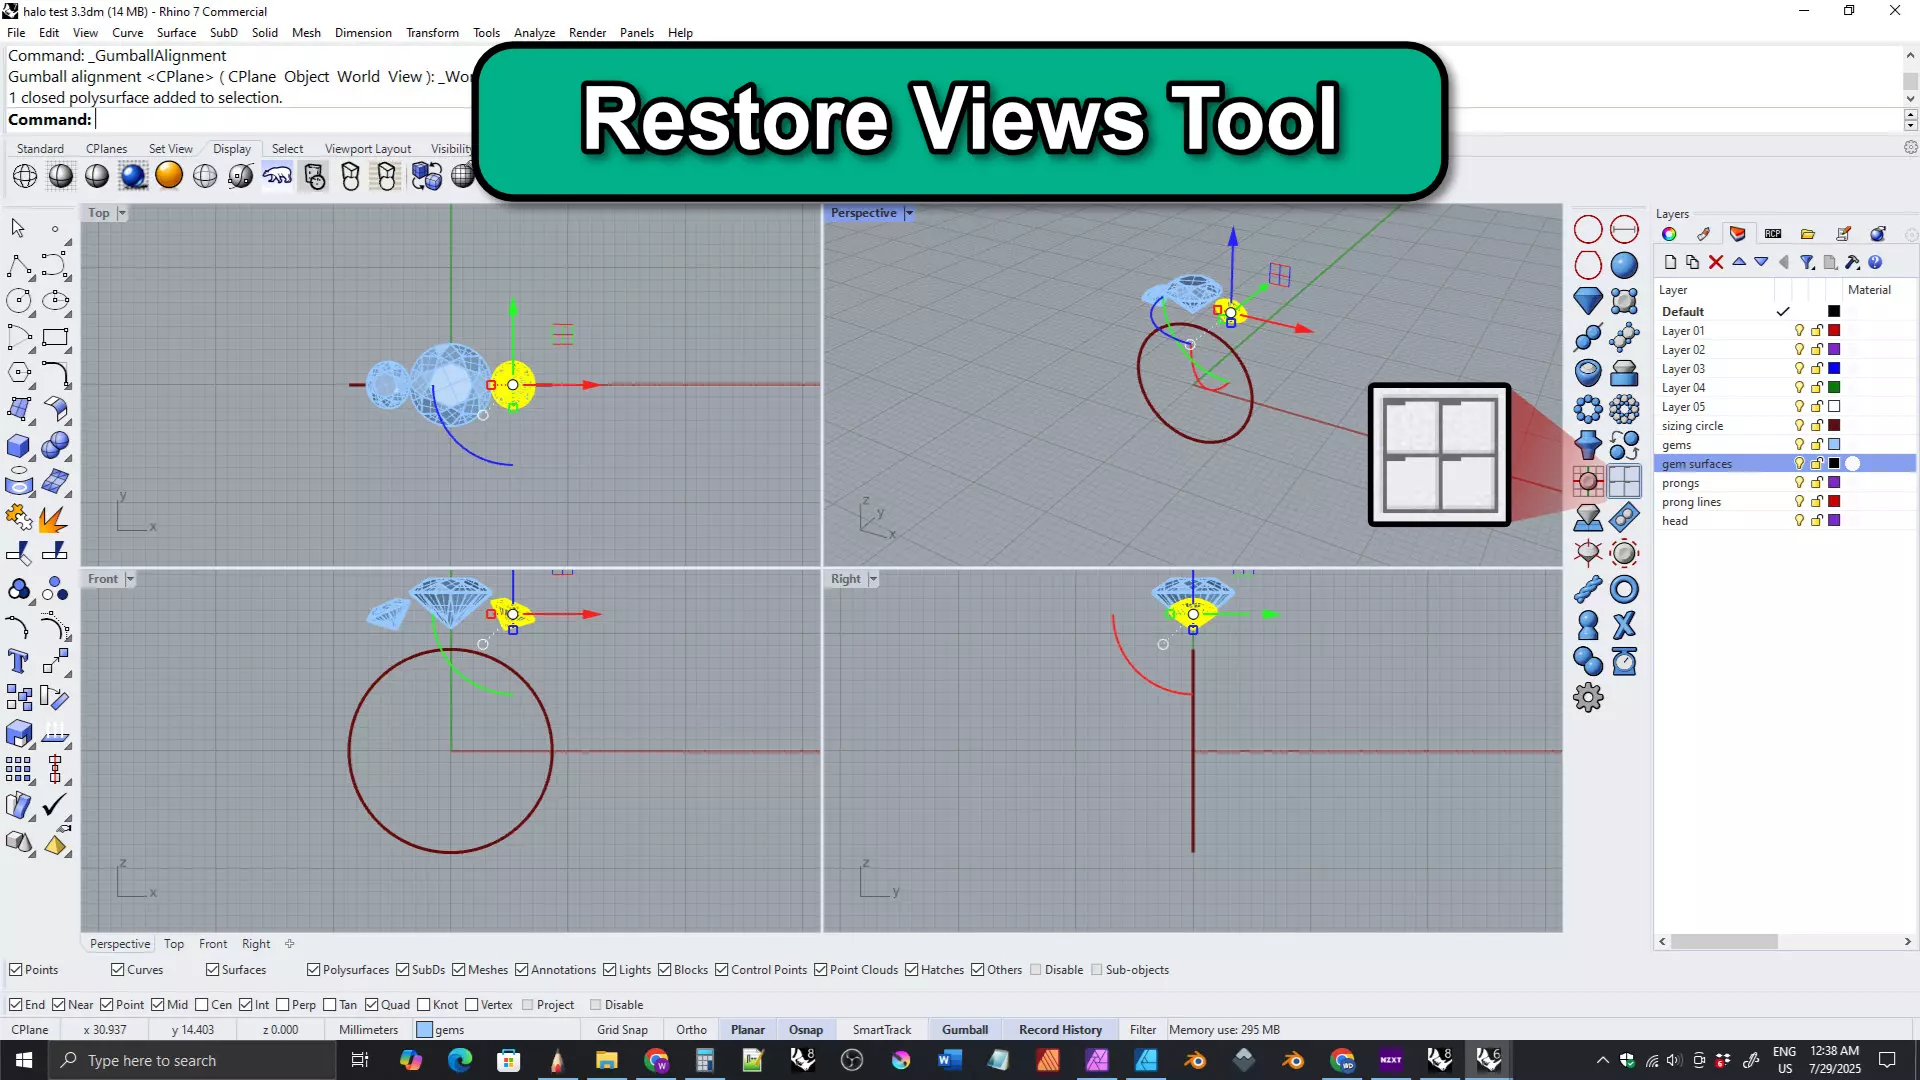Select the Text object tool
The image size is (1920, 1080).
18,661
